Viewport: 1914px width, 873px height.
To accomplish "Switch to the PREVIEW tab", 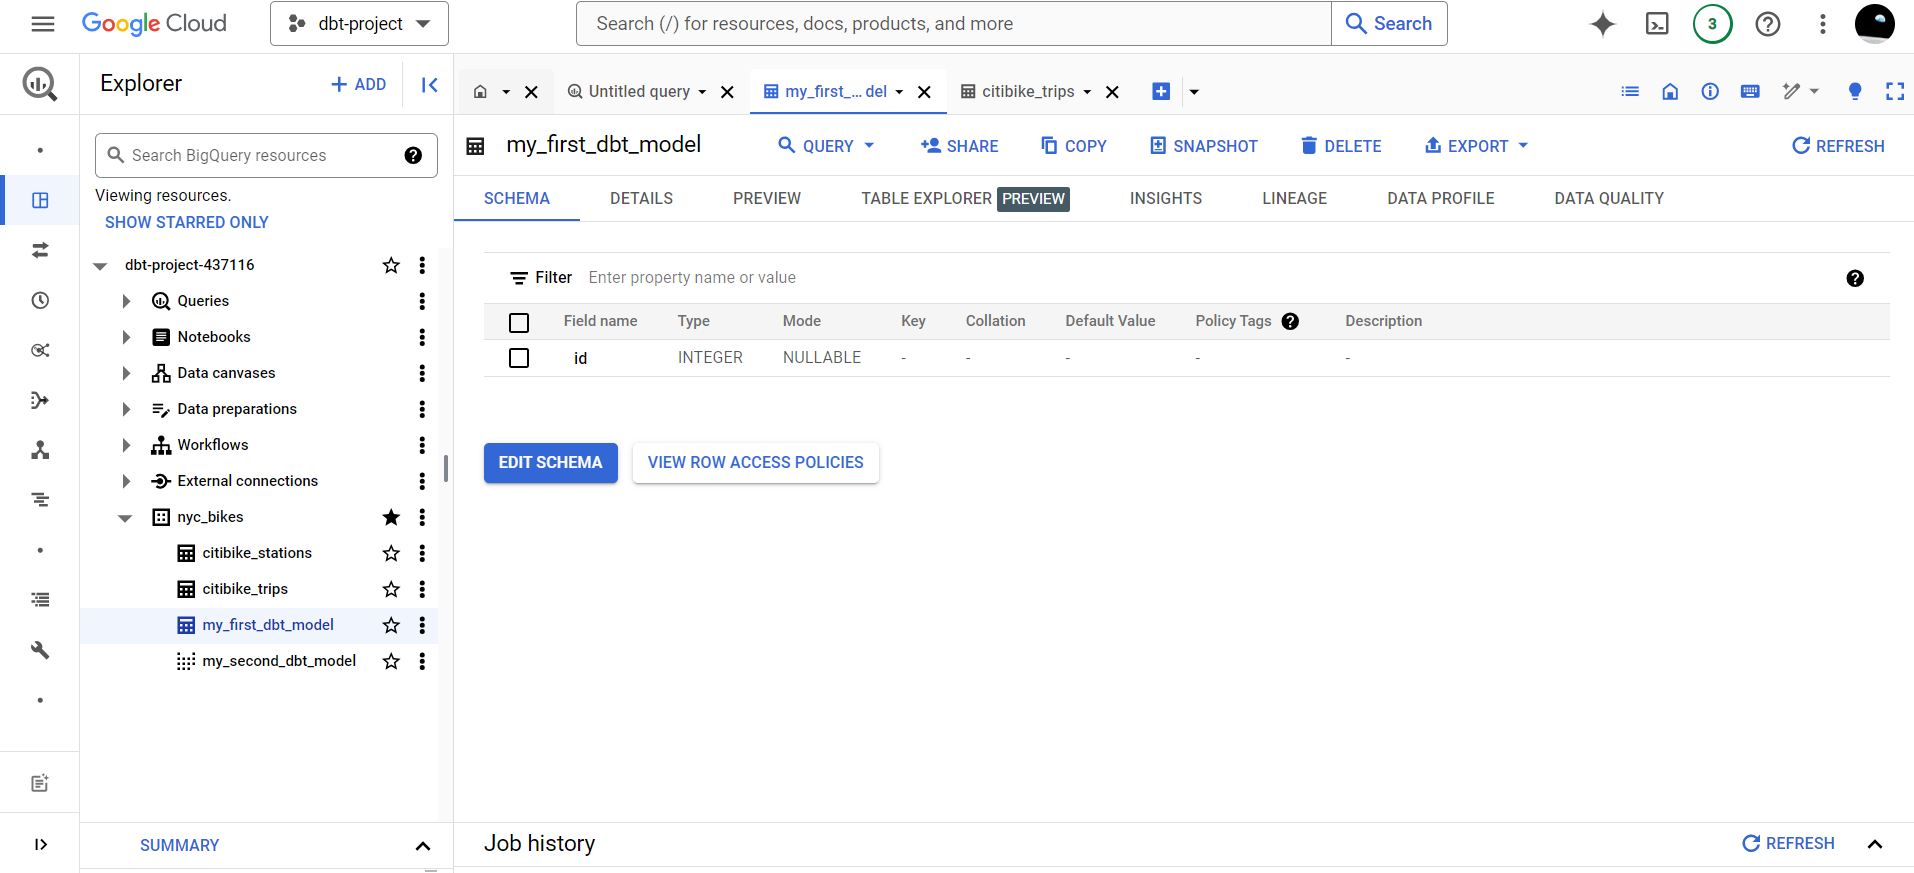I will (767, 198).
